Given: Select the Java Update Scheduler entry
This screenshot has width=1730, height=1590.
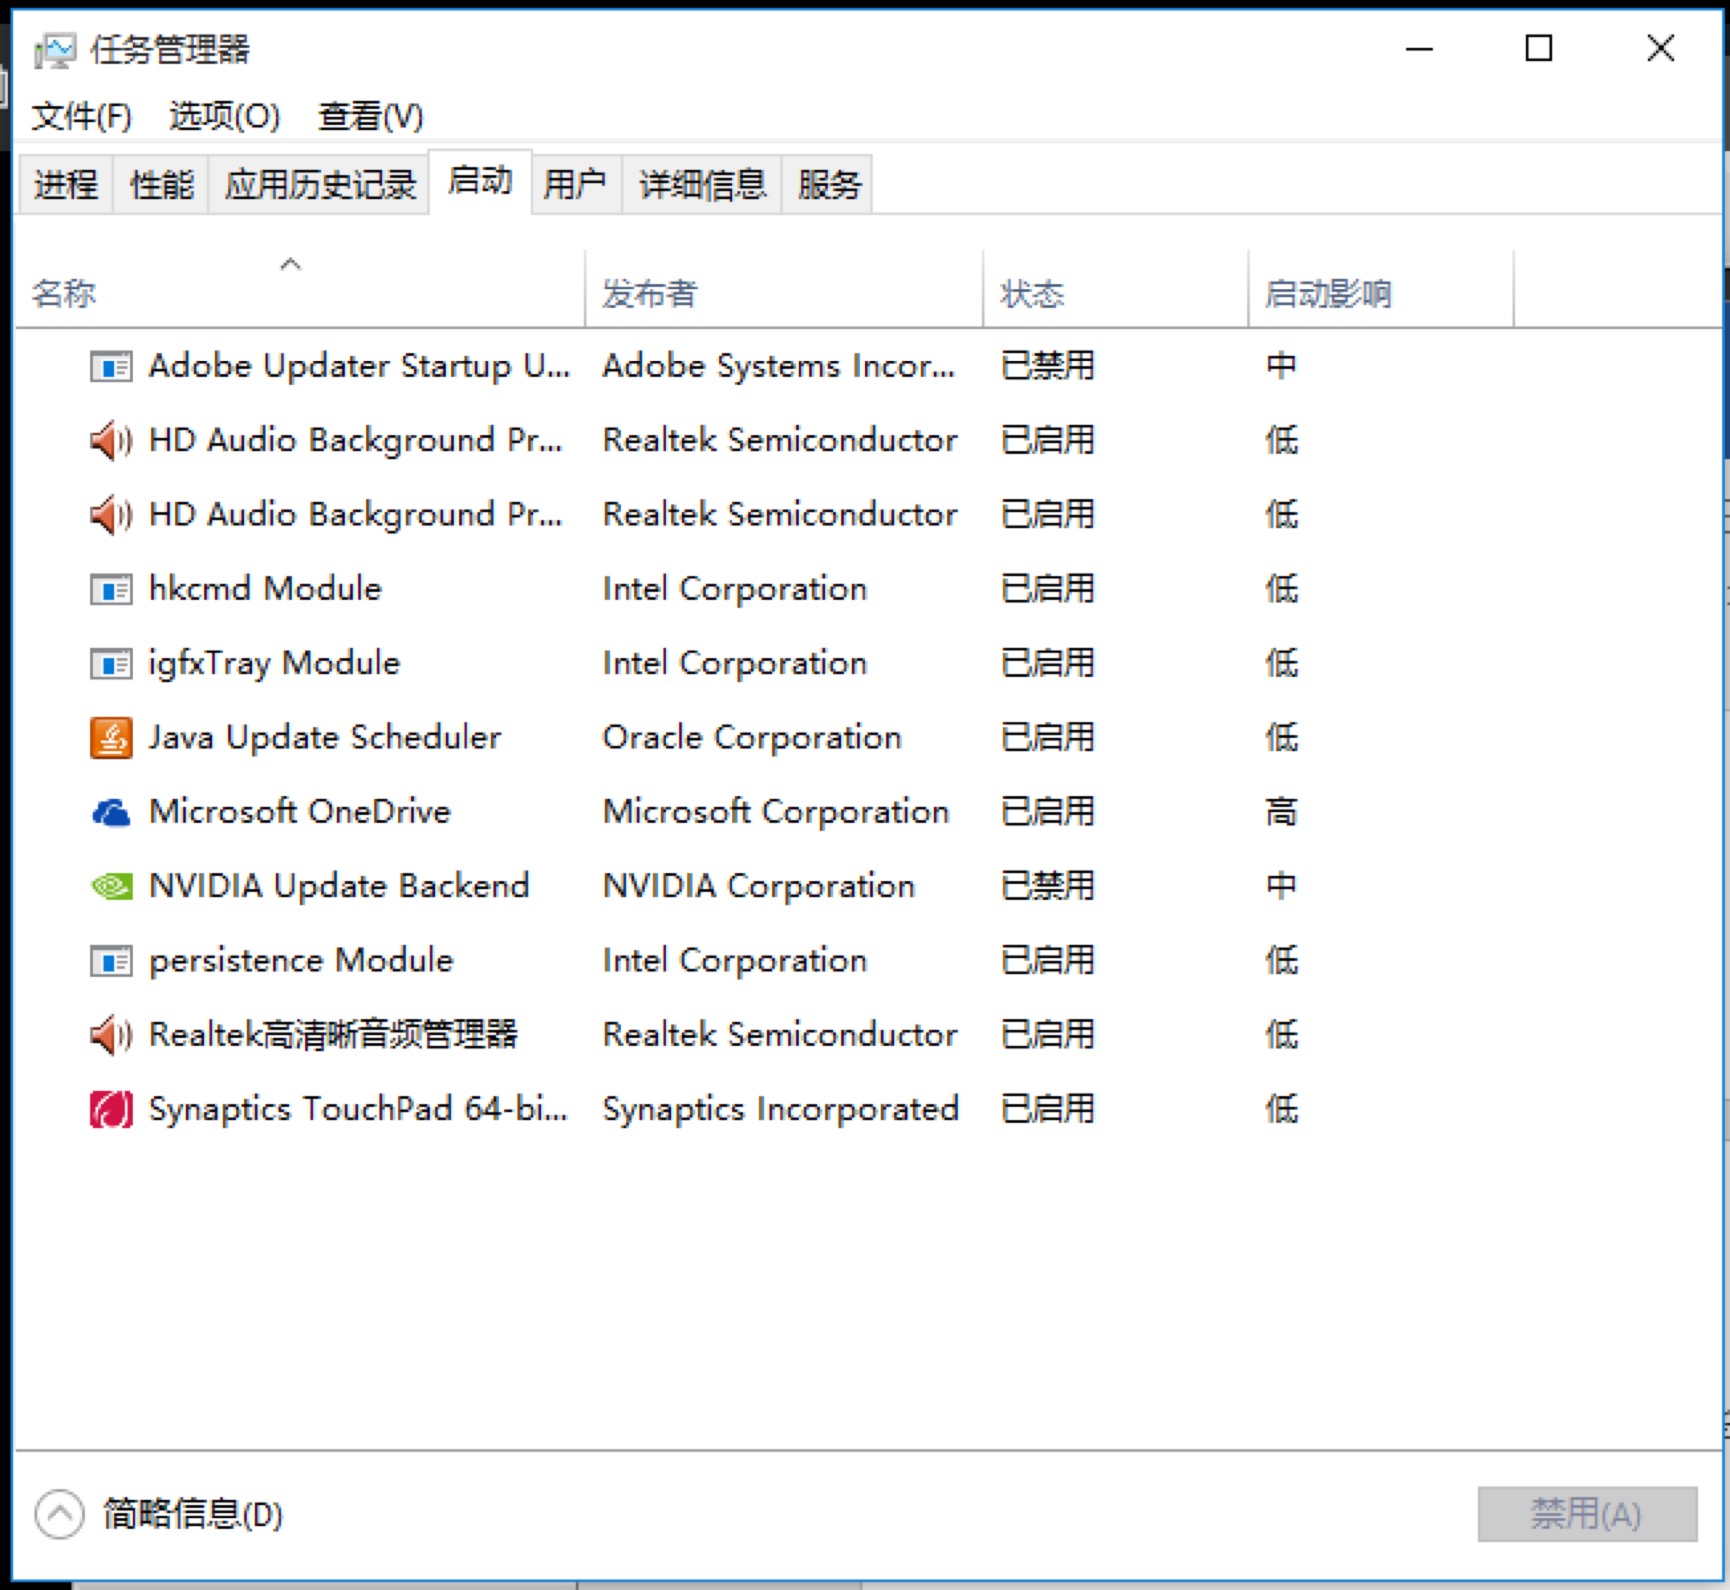Looking at the screenshot, I should (x=325, y=738).
